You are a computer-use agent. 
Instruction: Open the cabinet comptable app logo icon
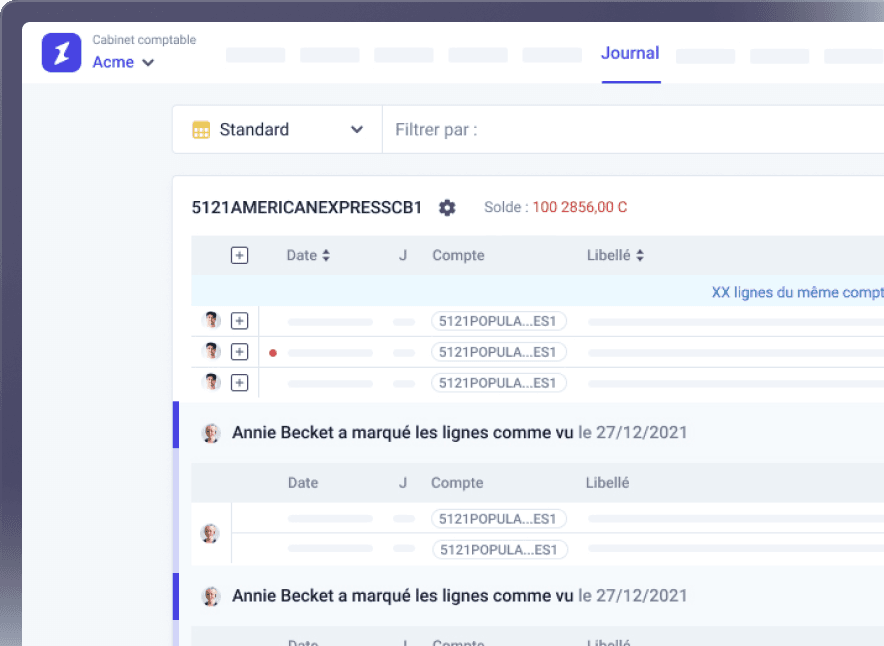click(61, 51)
